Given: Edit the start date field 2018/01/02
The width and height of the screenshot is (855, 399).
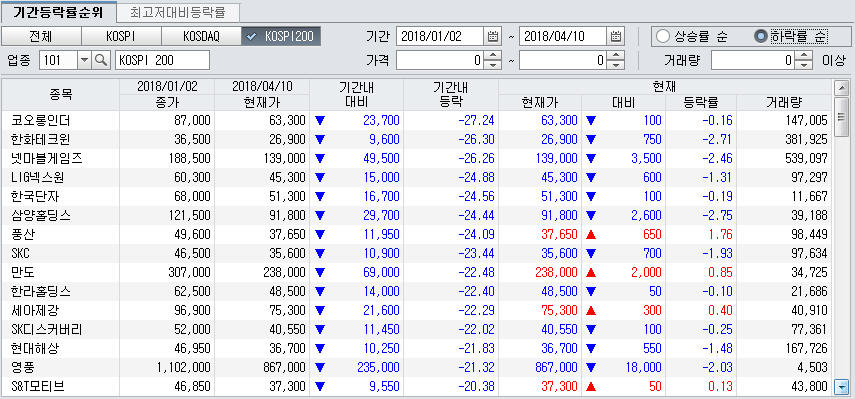Looking at the screenshot, I should [x=439, y=37].
